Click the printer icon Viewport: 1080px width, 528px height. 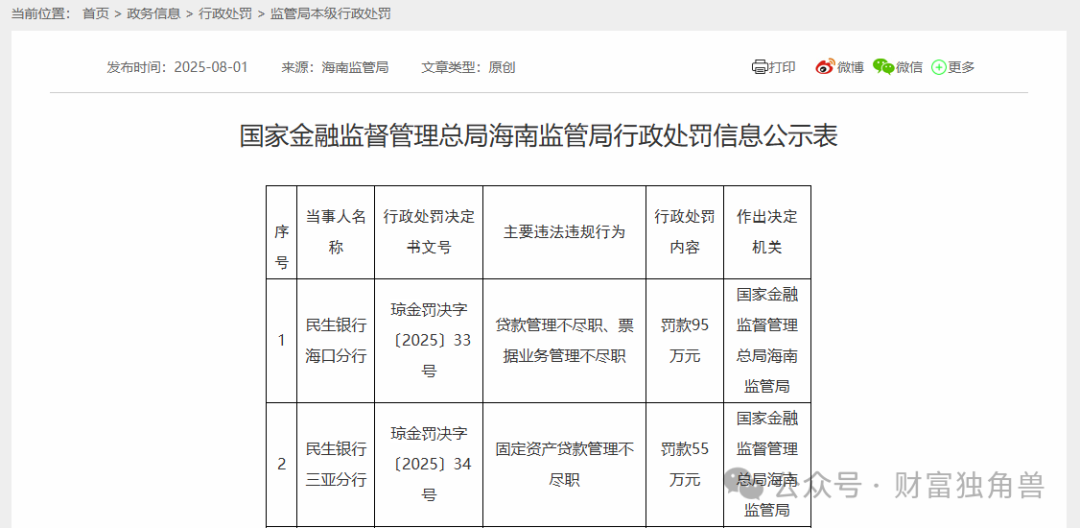[x=759, y=67]
